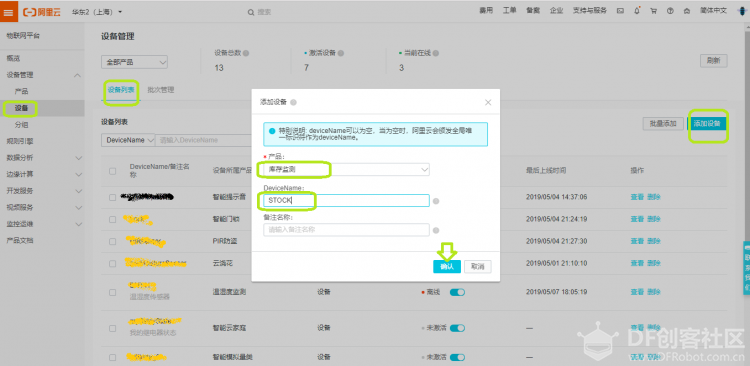Toggle the enable switch in 智能云家庭 row
Viewport: 750px width, 366px height.
tap(457, 328)
